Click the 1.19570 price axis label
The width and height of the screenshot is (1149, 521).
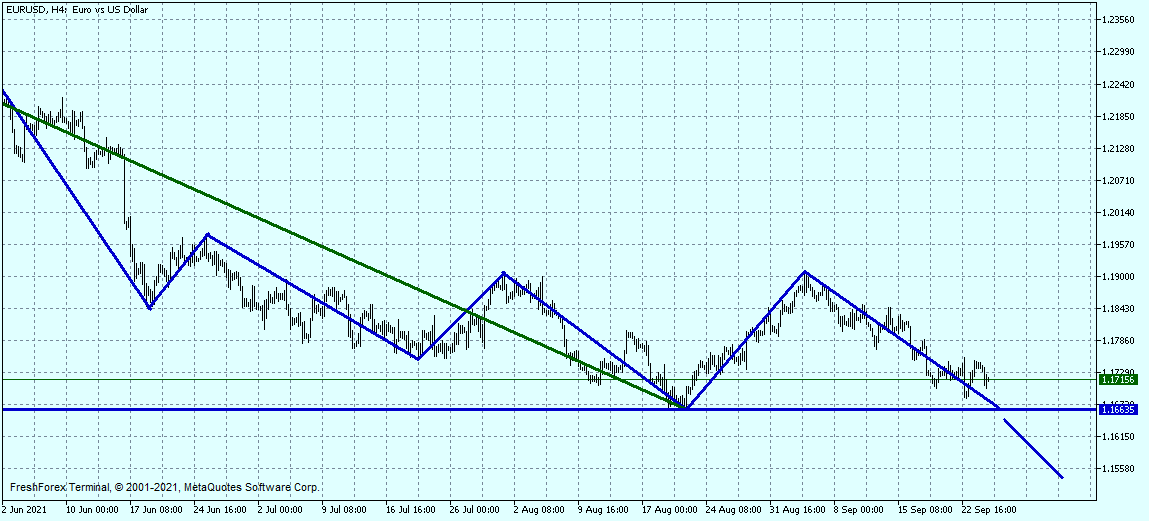1118,245
